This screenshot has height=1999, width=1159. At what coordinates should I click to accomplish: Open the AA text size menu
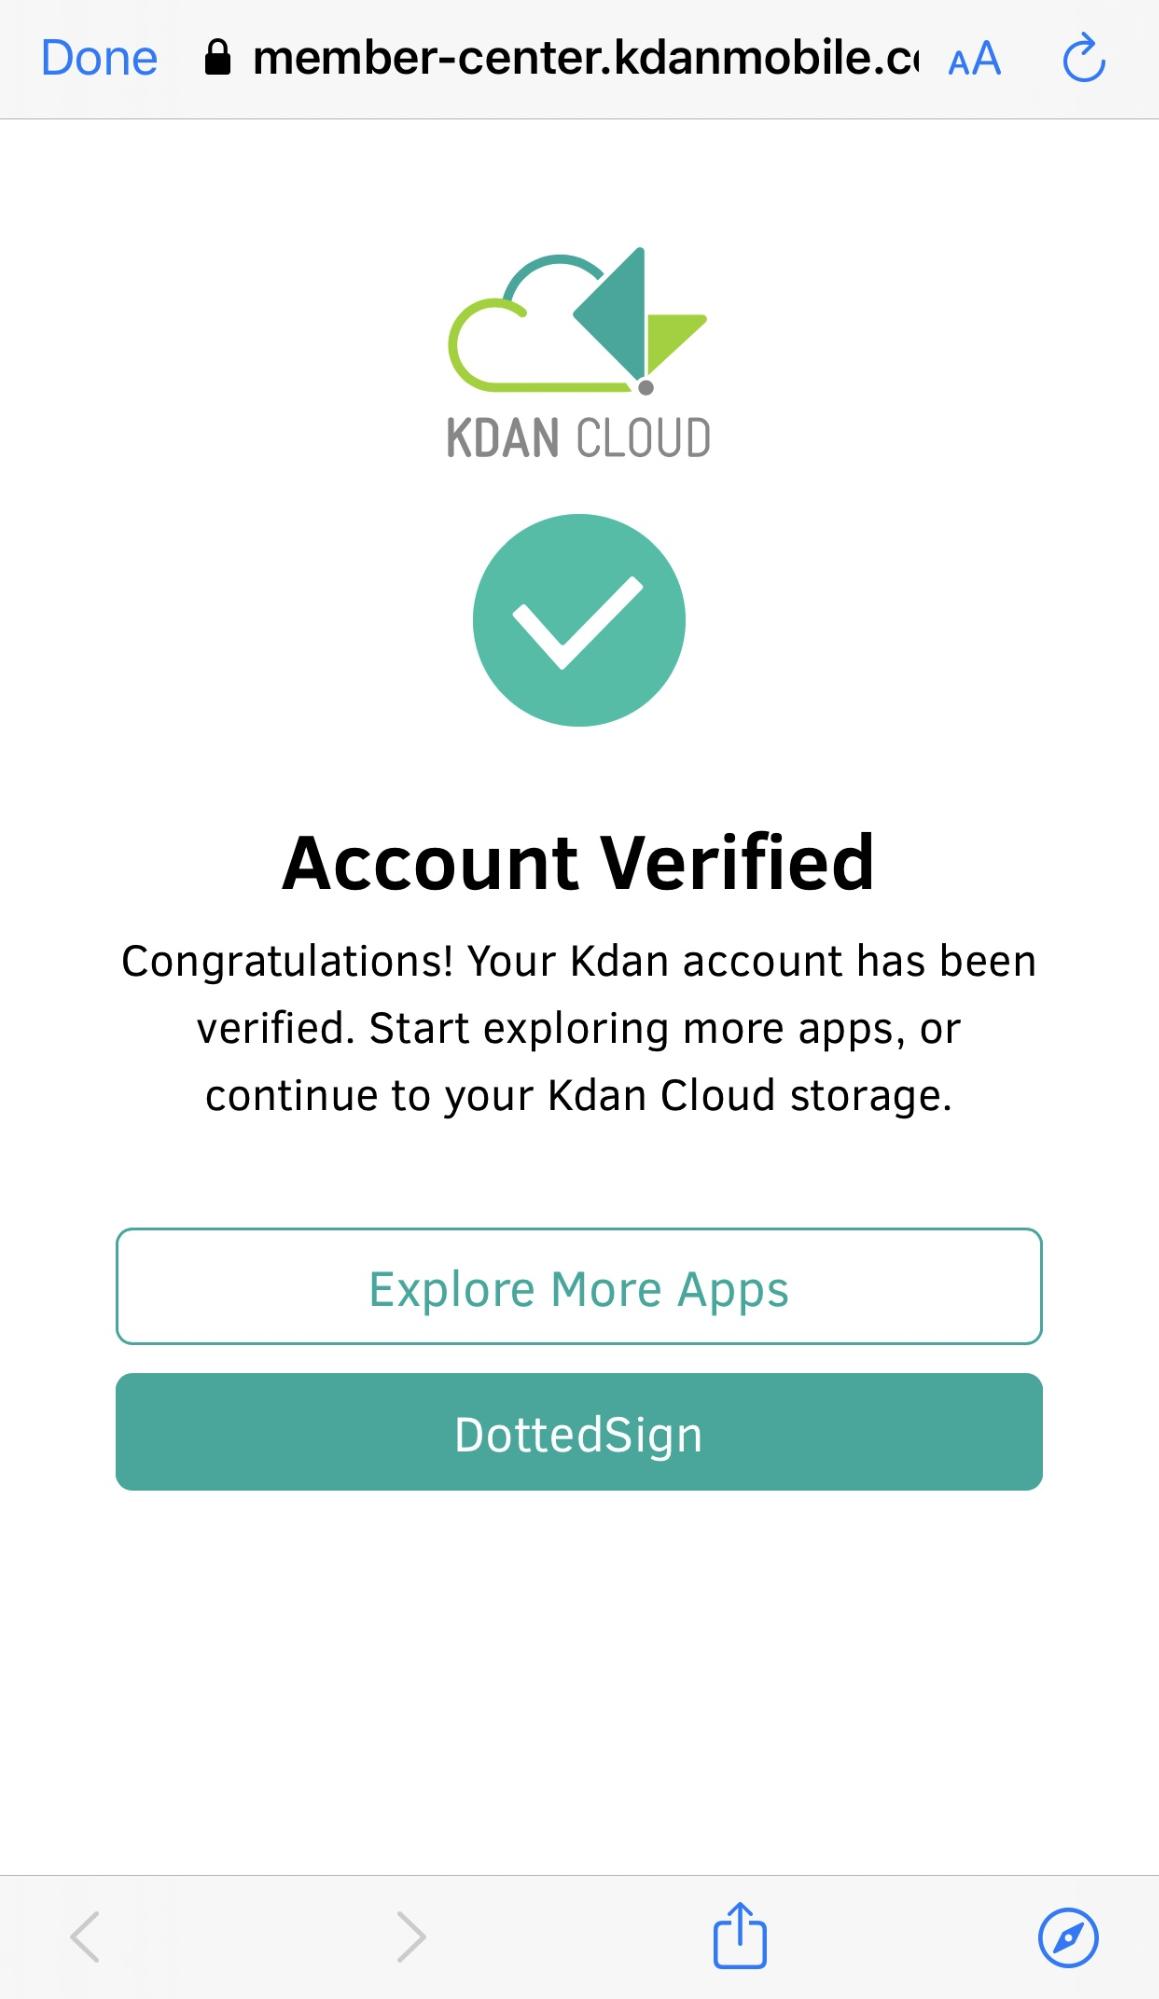point(974,59)
